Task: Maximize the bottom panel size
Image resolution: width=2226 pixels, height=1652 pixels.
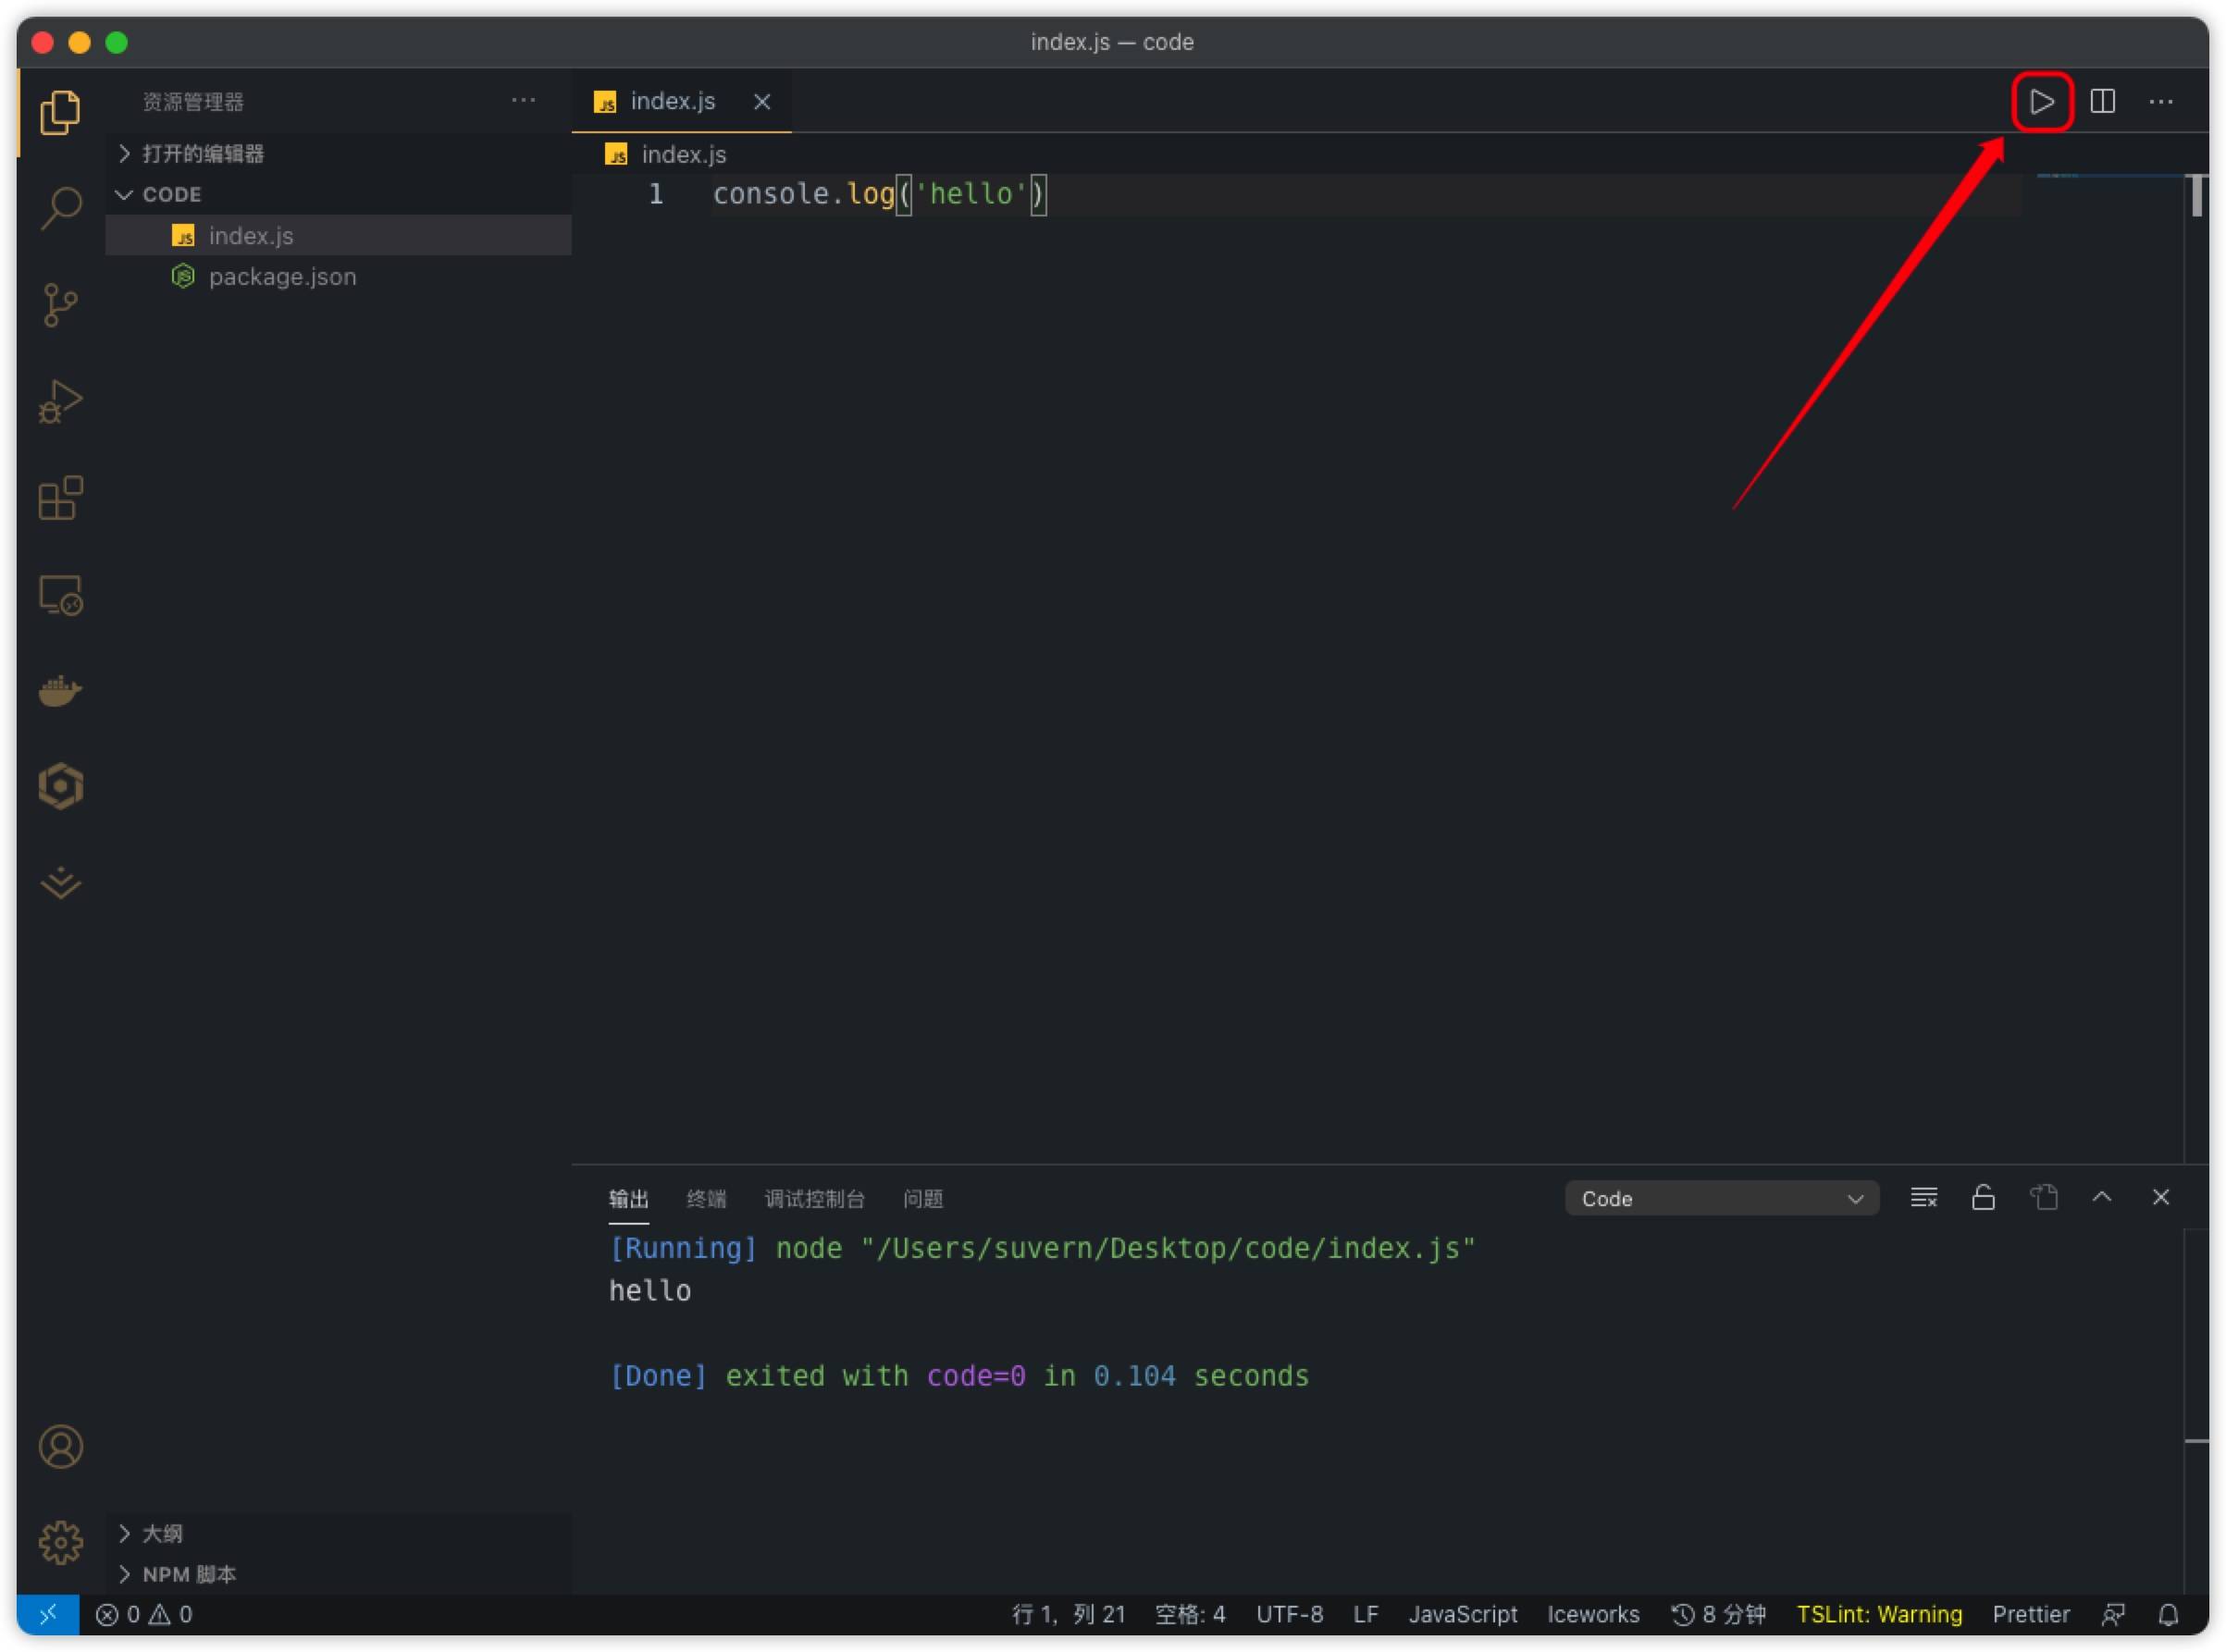Action: [x=2102, y=1196]
